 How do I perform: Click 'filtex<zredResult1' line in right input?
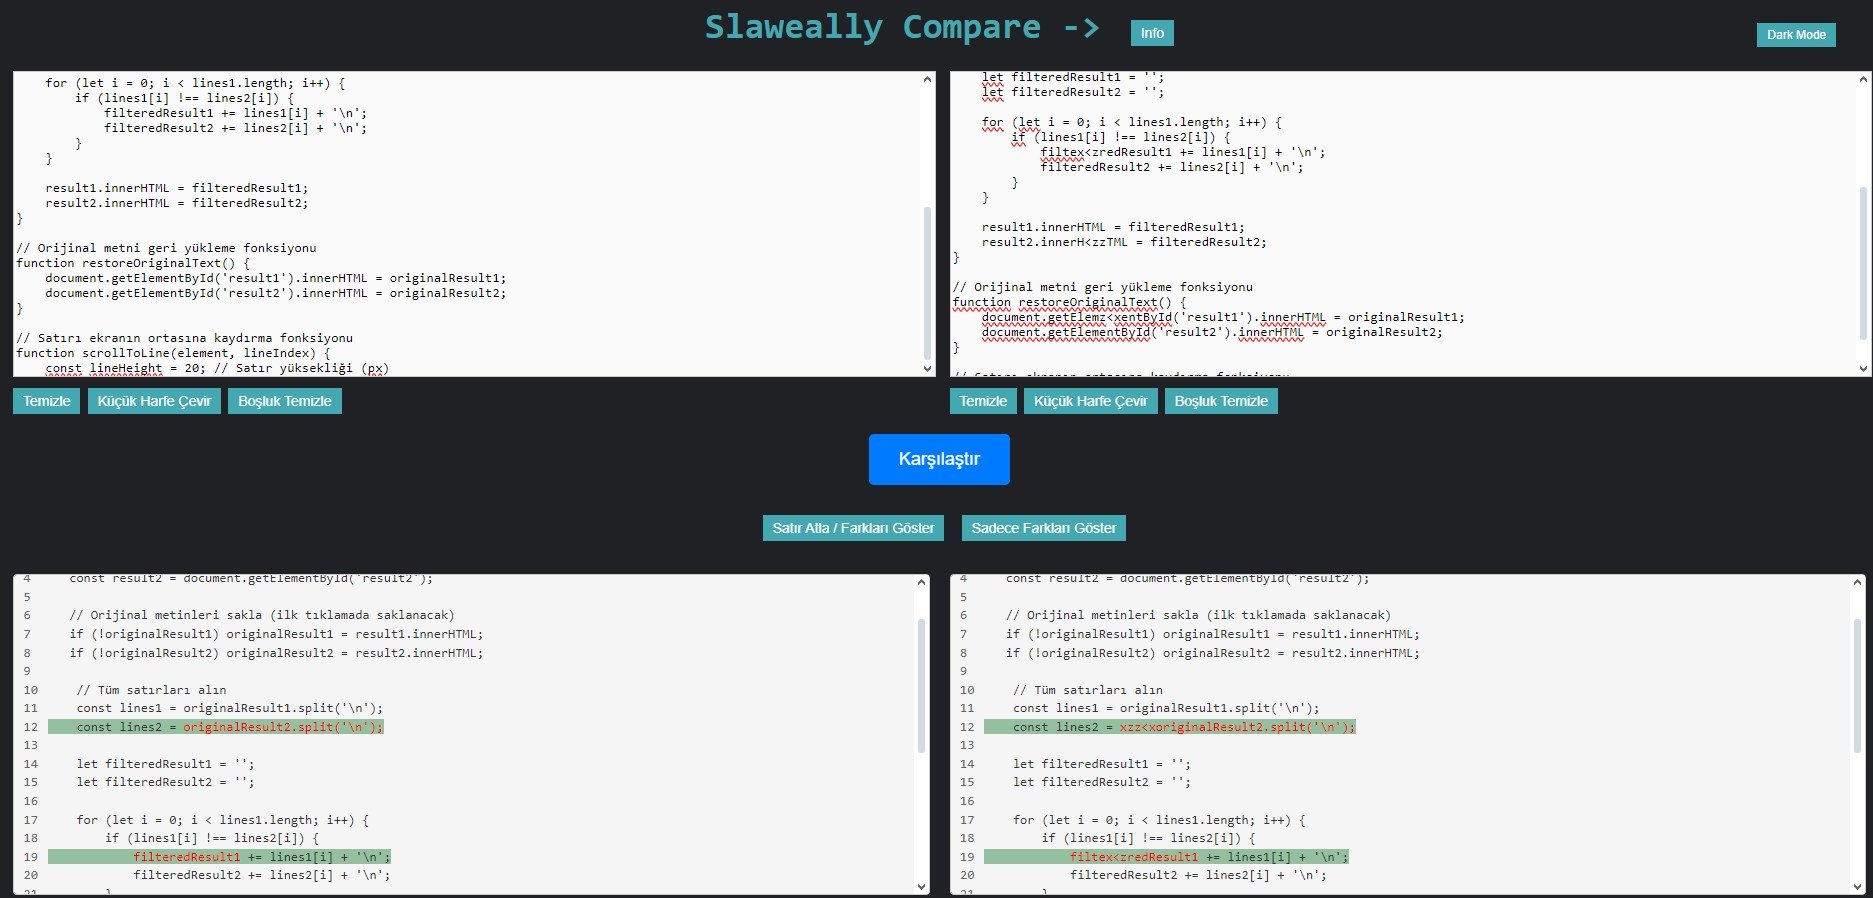[x=1183, y=152]
